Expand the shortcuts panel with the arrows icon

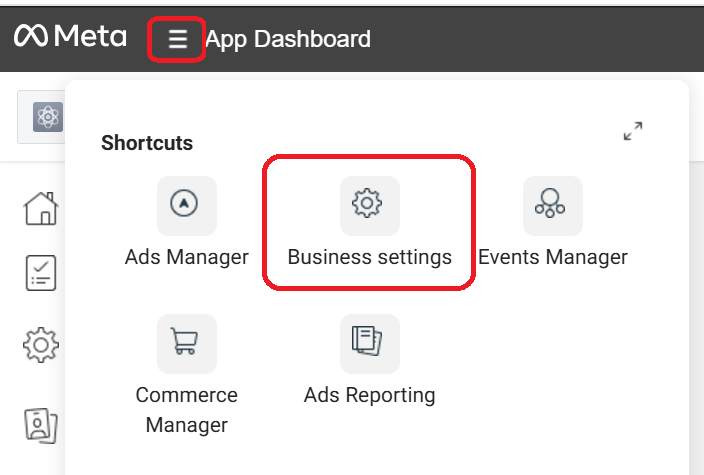tap(633, 131)
